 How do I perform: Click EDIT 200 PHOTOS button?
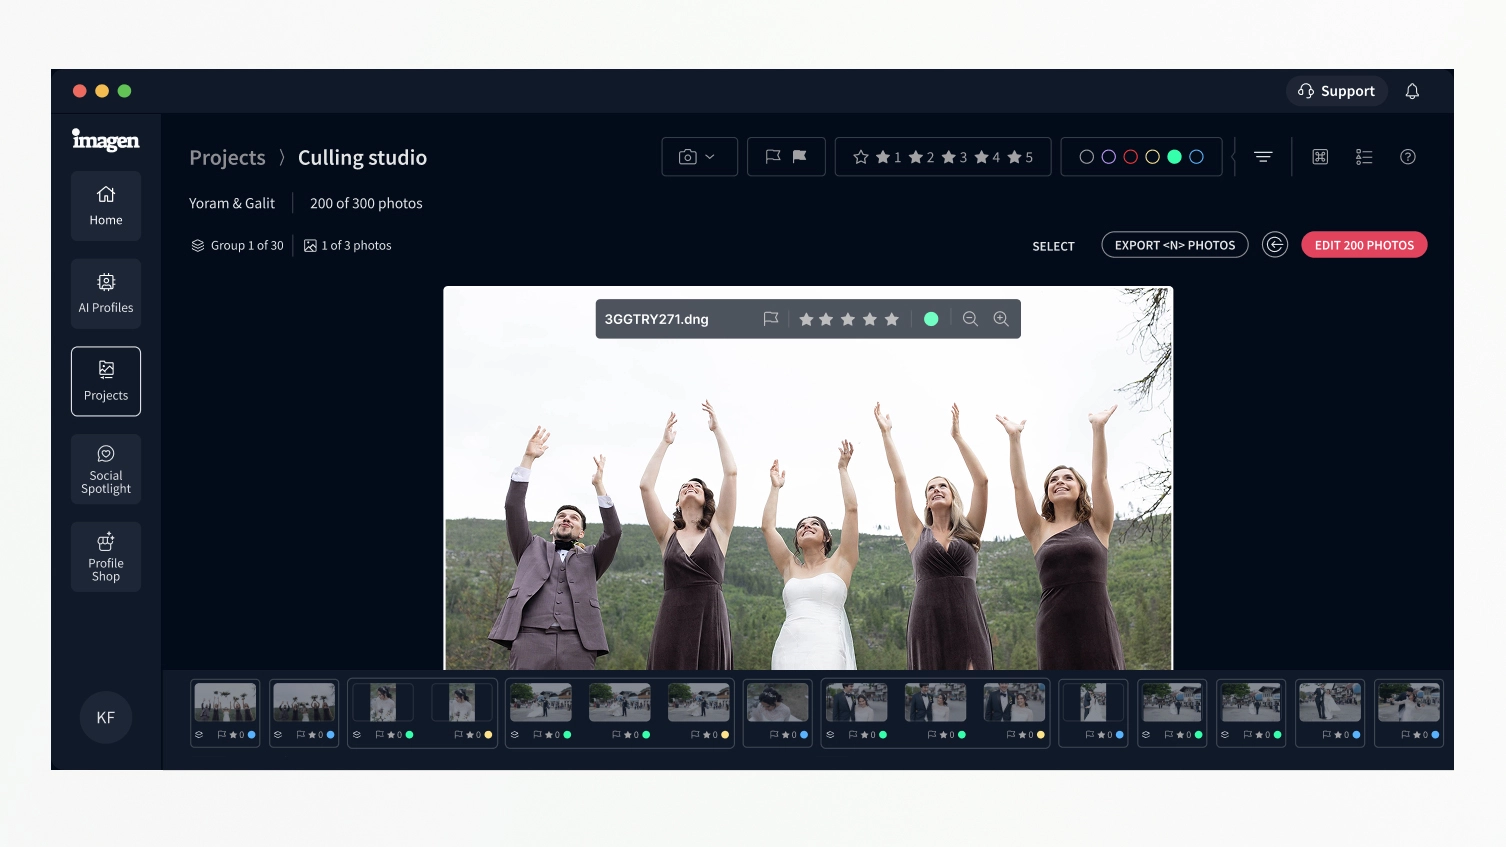pos(1364,245)
